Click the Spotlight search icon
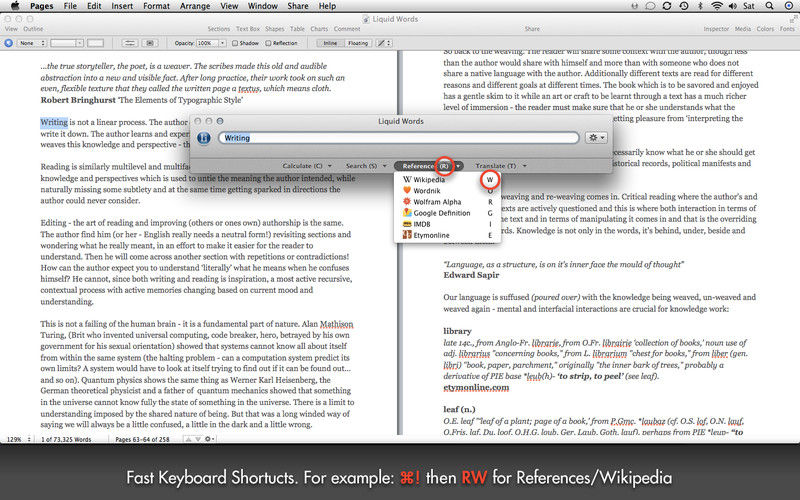Screen dimensions: 800x500 [x=769, y=6]
